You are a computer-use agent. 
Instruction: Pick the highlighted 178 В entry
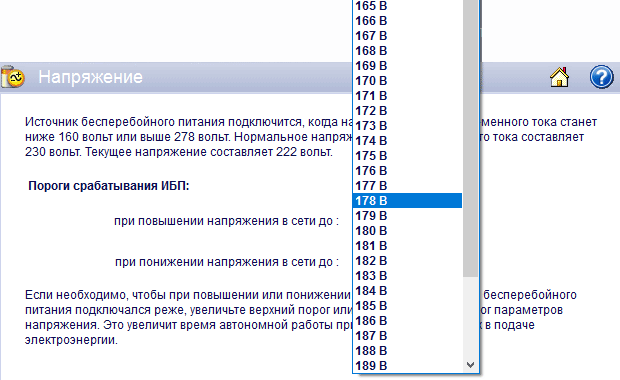[x=407, y=201]
